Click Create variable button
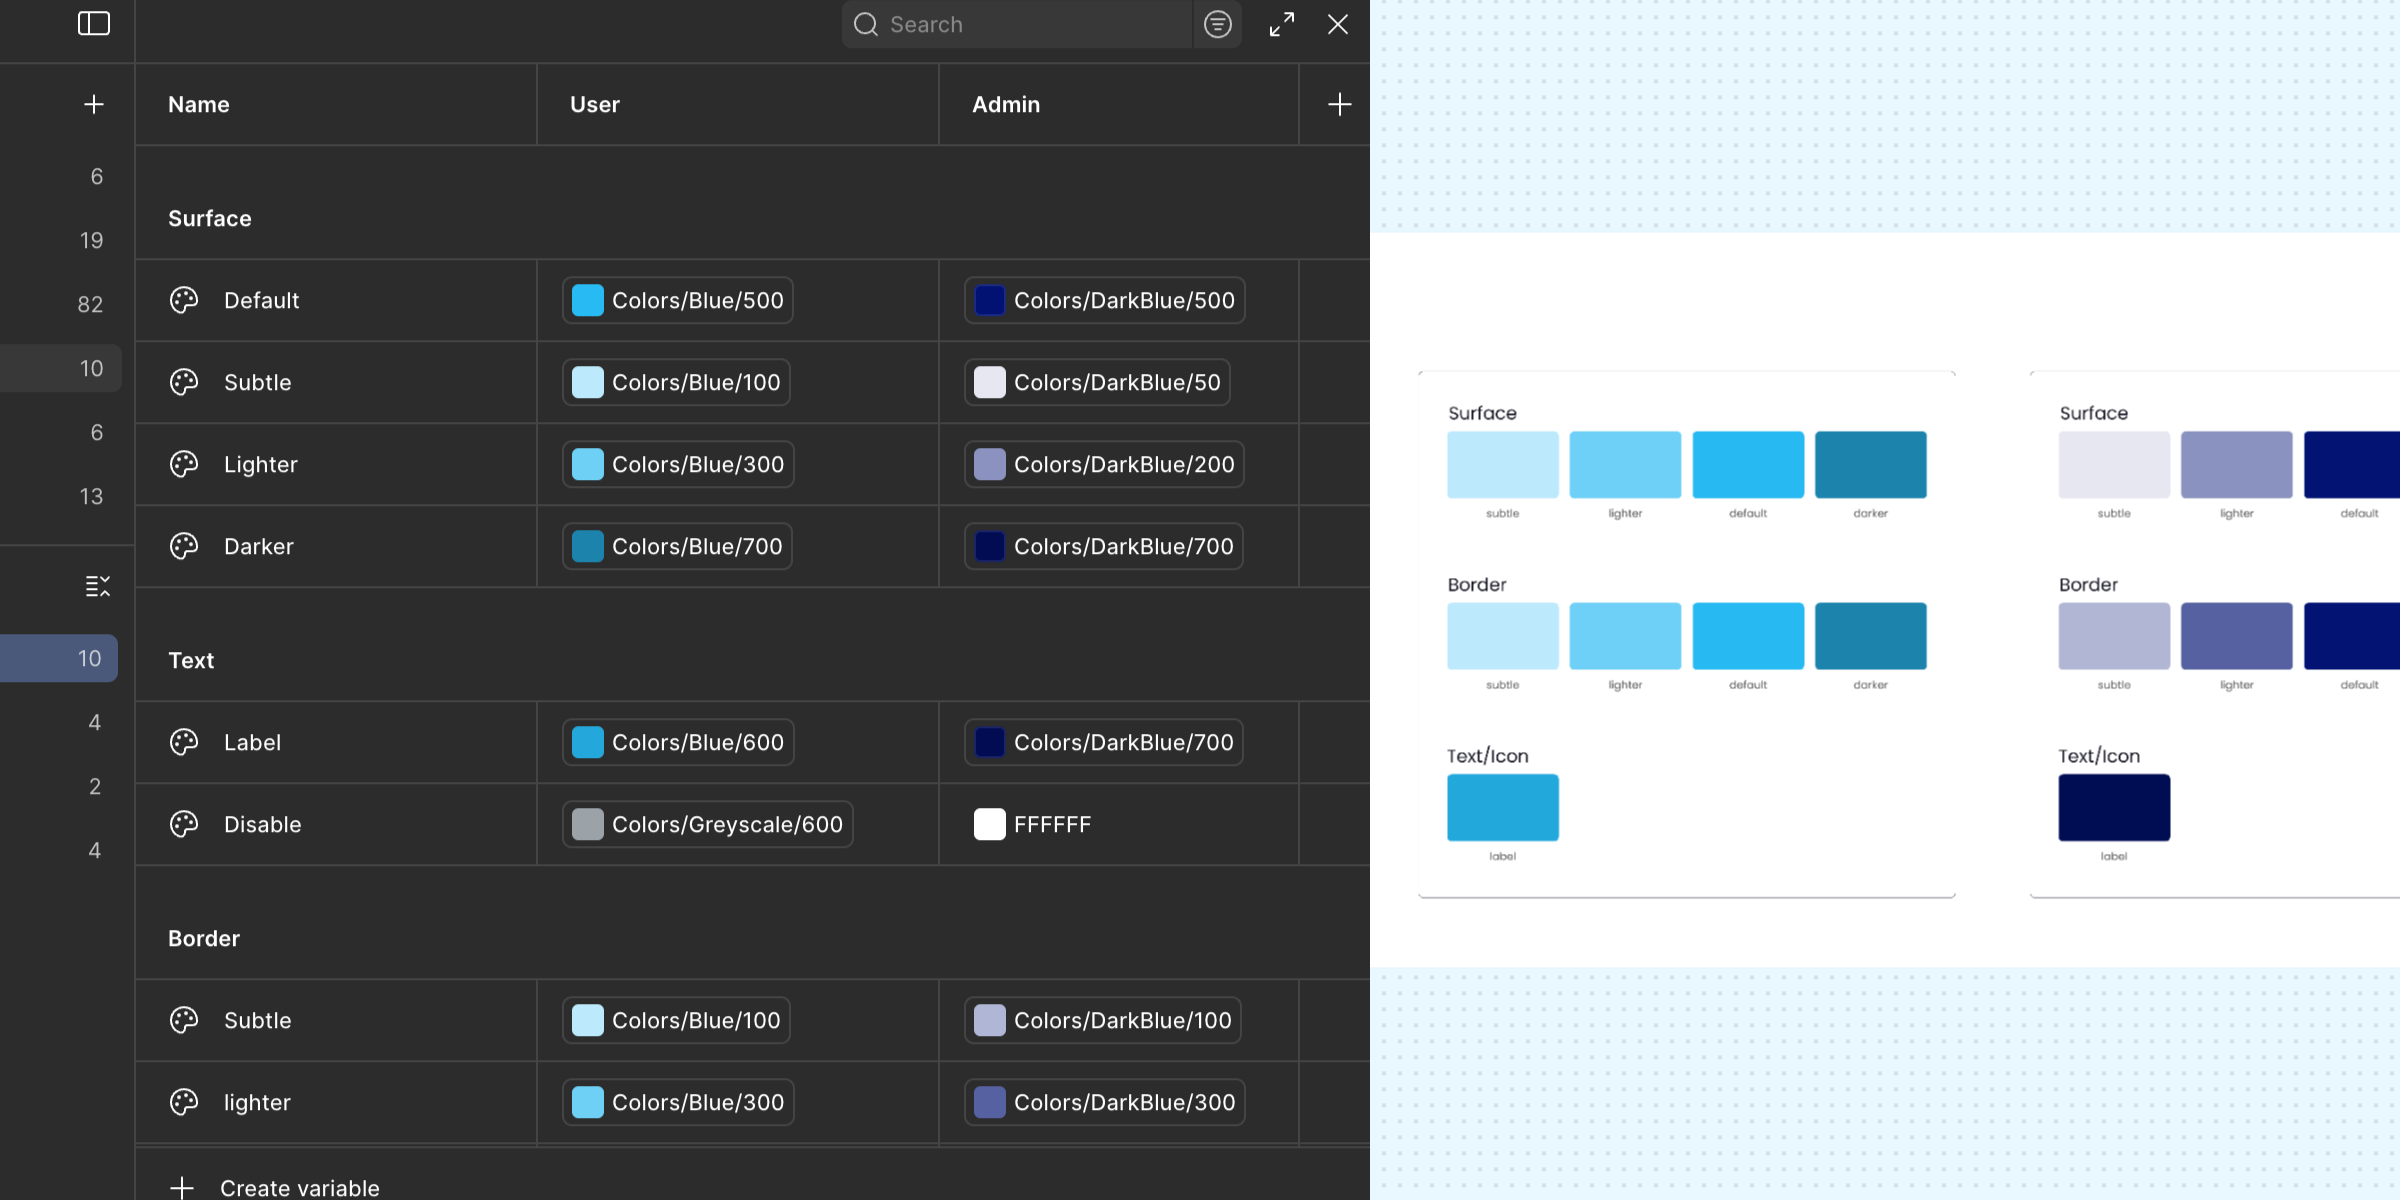This screenshot has height=1200, width=2400. pos(299,1187)
